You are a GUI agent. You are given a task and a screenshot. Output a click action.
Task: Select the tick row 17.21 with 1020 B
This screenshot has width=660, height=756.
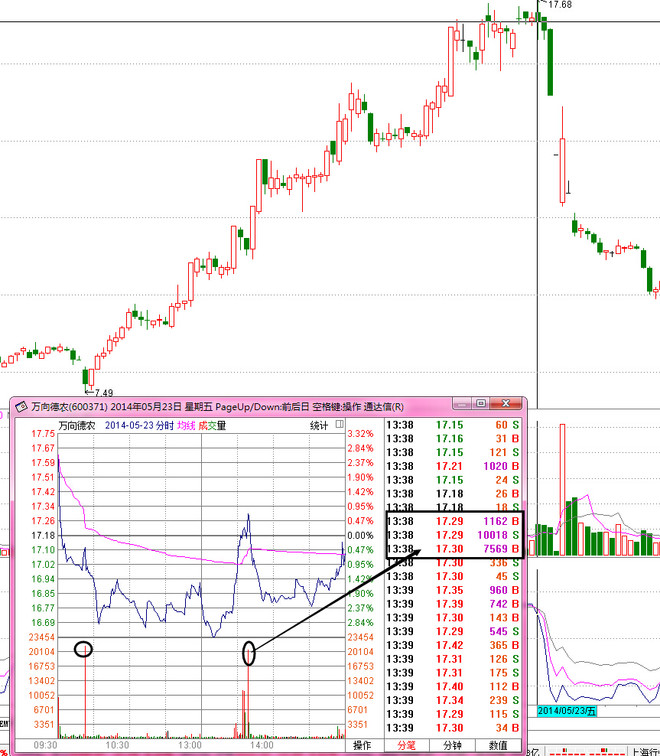[453, 466]
